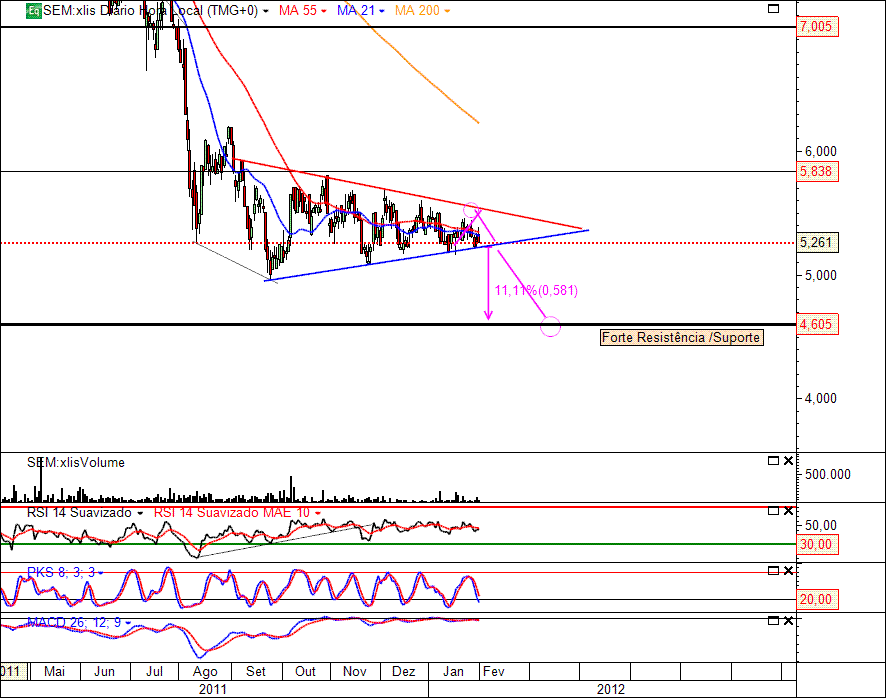Click the green Eq symbol icon
This screenshot has height=698, width=886.
(x=33, y=10)
